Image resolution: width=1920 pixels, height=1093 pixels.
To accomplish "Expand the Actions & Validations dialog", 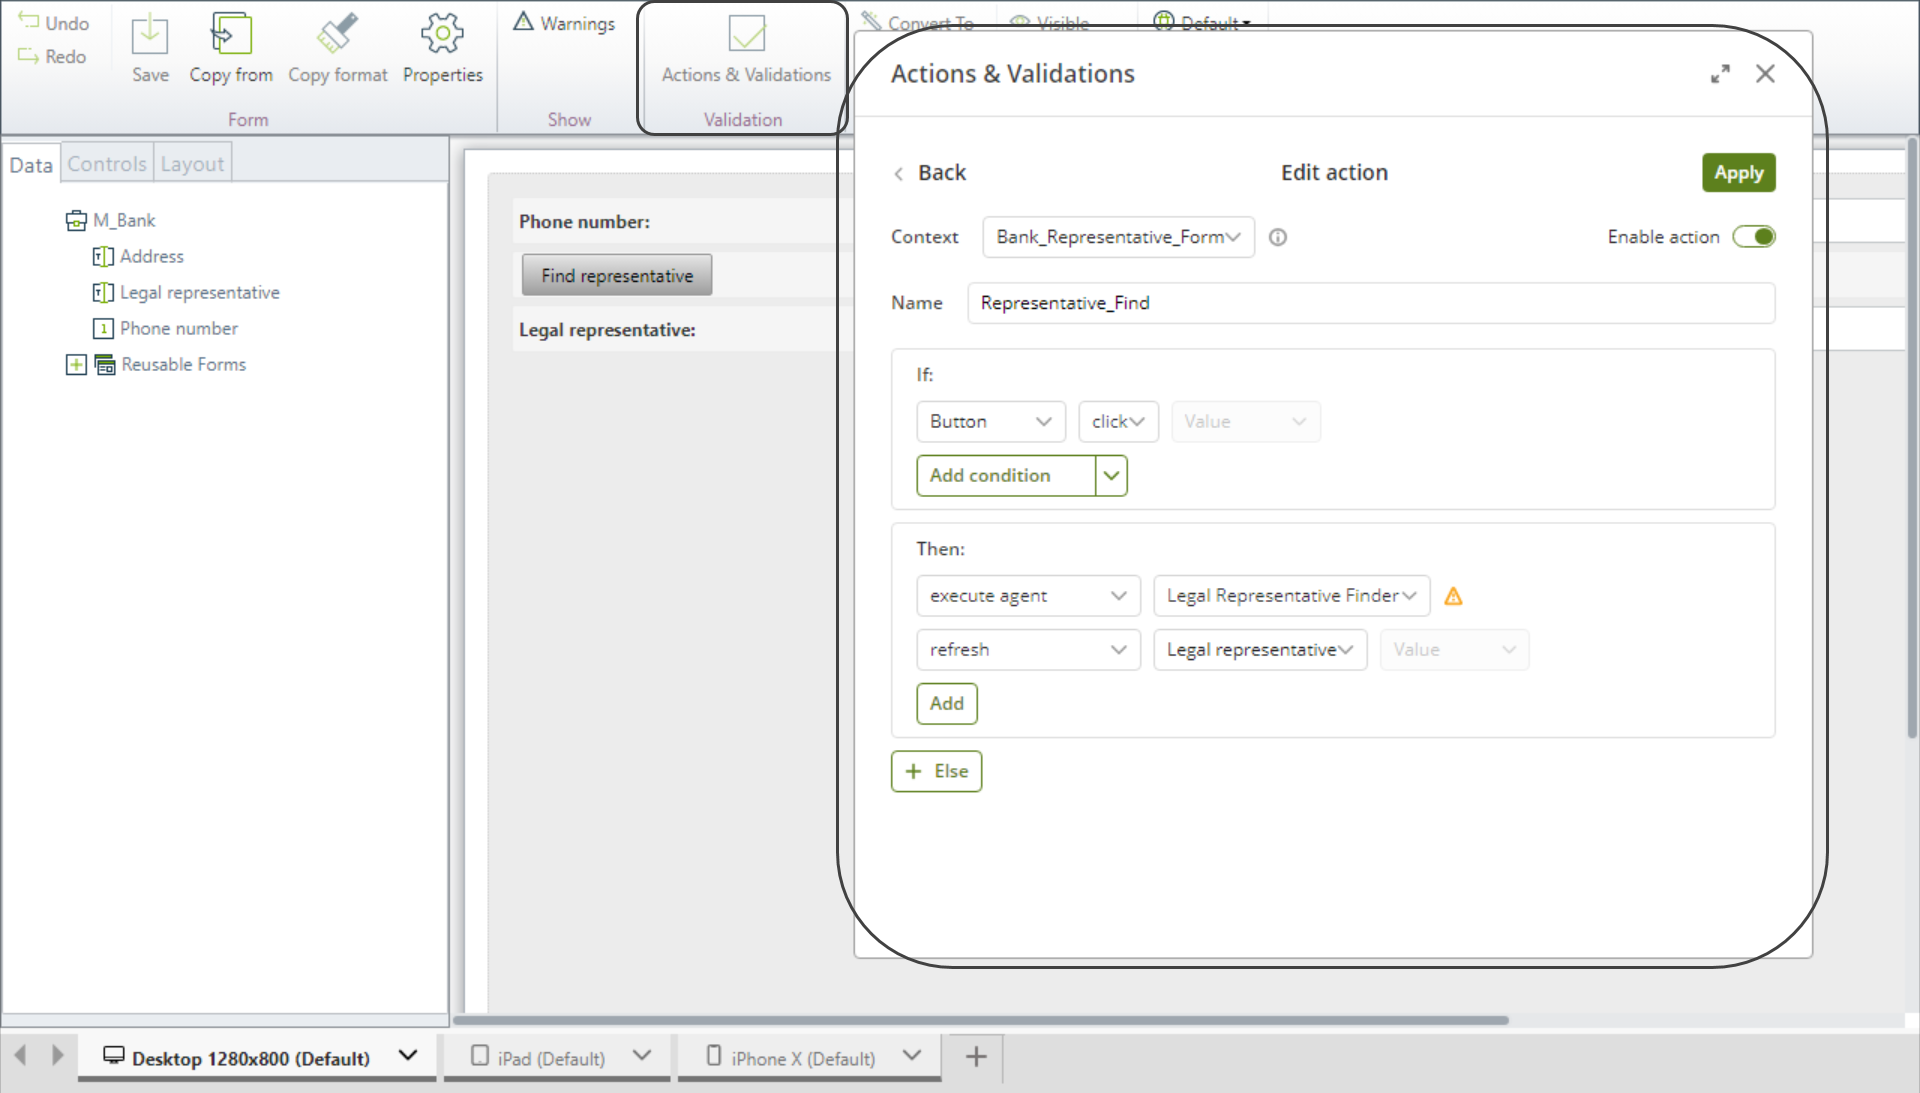I will coord(1720,74).
